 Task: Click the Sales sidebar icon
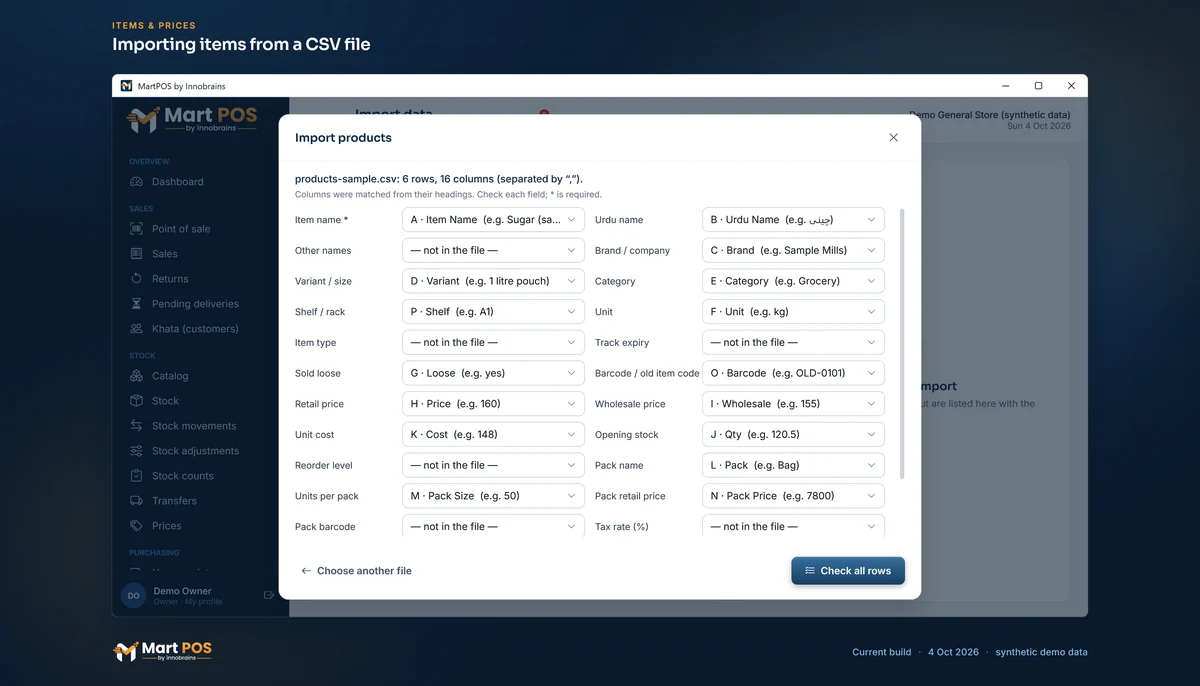click(136, 254)
